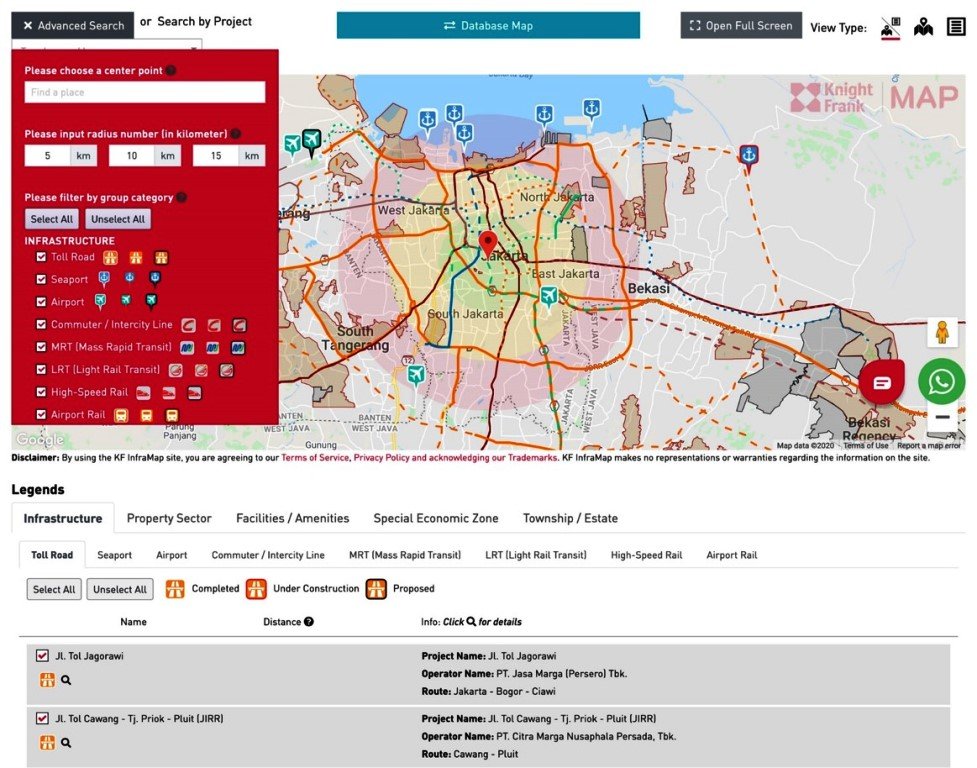The image size is (977, 768).
Task: Click the Database Map button
Action: pyautogui.click(x=488, y=26)
